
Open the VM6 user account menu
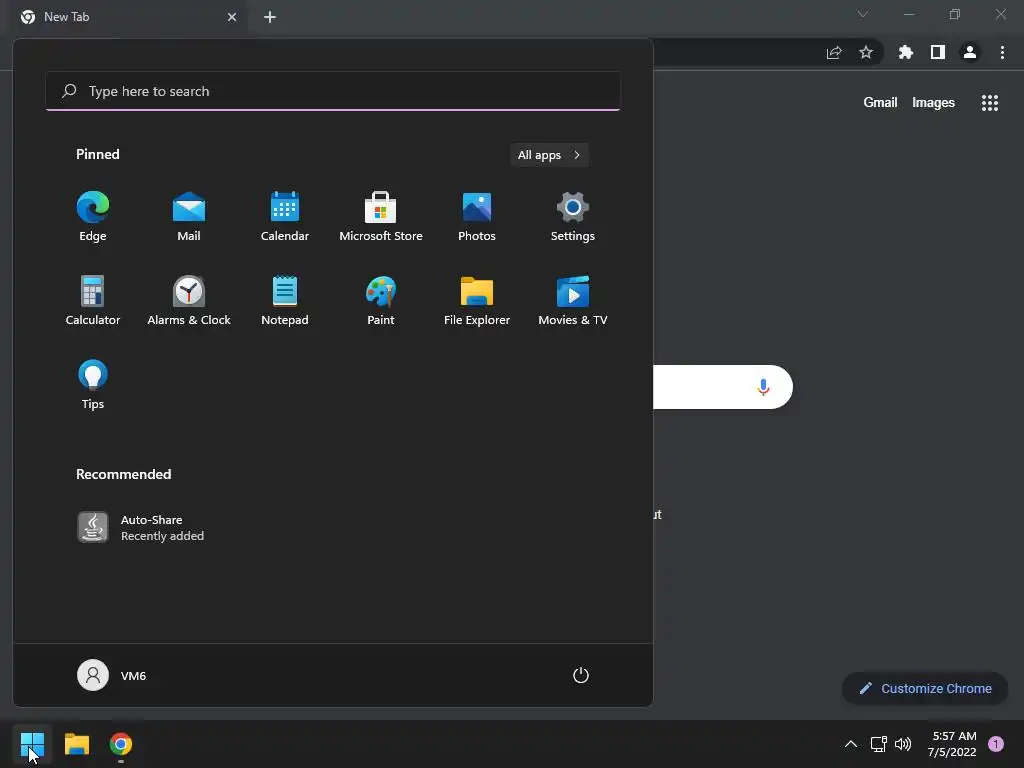[112, 675]
